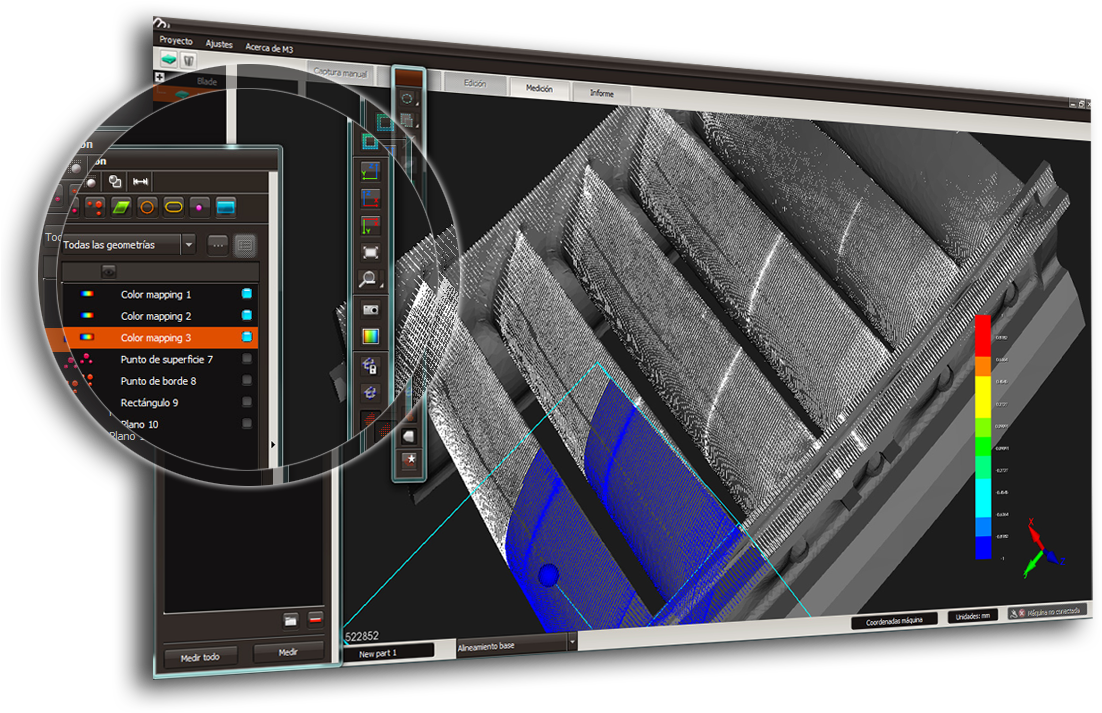Switch to the Informe tab
Screen dimensions: 1102x713
click(602, 93)
